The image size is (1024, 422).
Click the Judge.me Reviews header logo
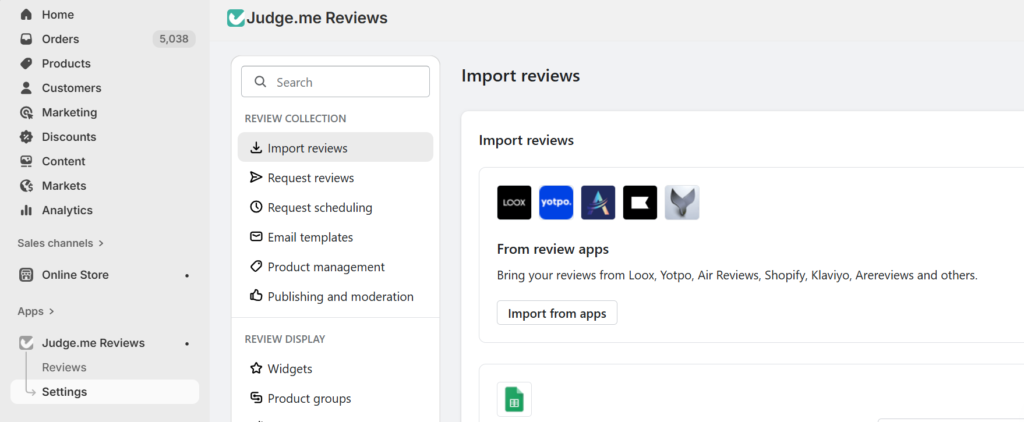[x=236, y=18]
